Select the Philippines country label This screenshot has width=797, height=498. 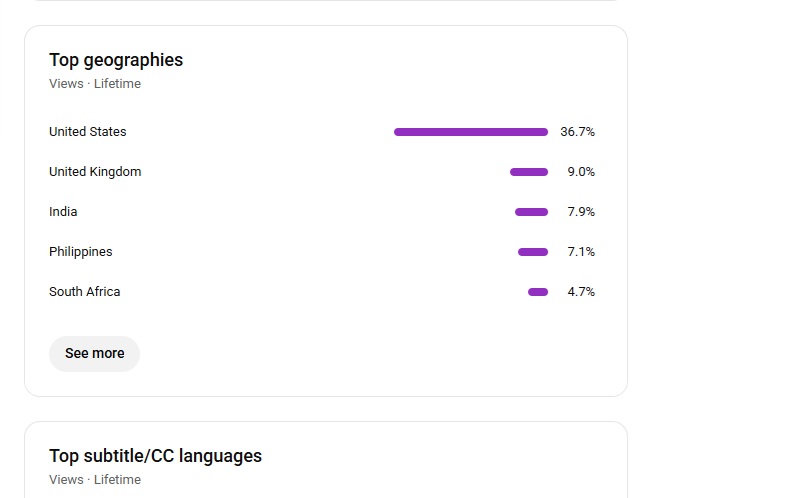81,252
